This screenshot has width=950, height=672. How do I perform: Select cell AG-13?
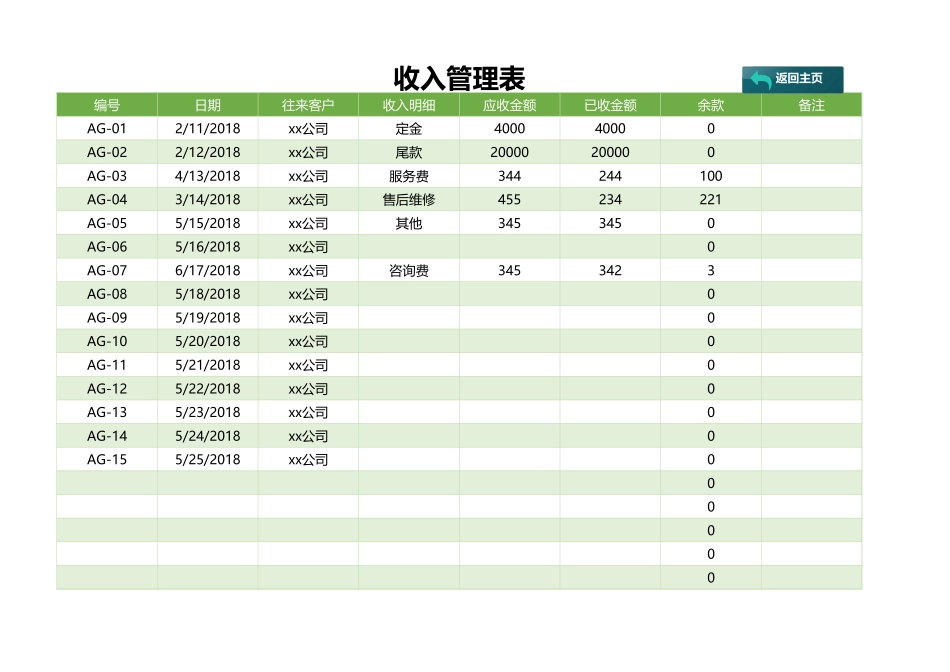[x=107, y=412]
